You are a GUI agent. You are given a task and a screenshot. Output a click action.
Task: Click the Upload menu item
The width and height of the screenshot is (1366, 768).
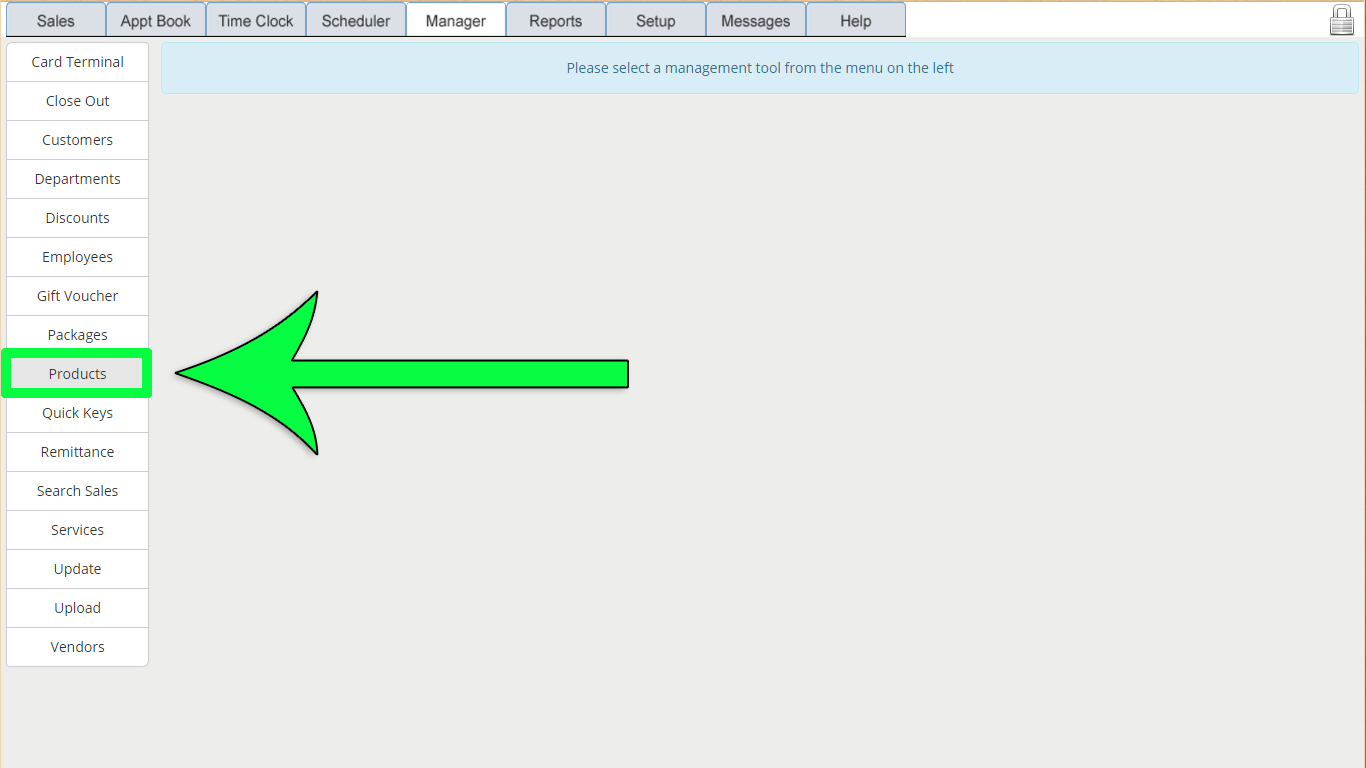(77, 608)
